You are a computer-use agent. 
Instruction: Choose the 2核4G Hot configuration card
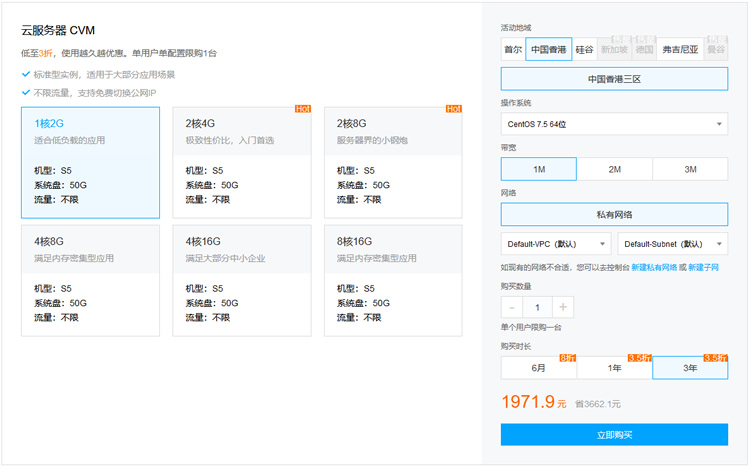[241, 162]
